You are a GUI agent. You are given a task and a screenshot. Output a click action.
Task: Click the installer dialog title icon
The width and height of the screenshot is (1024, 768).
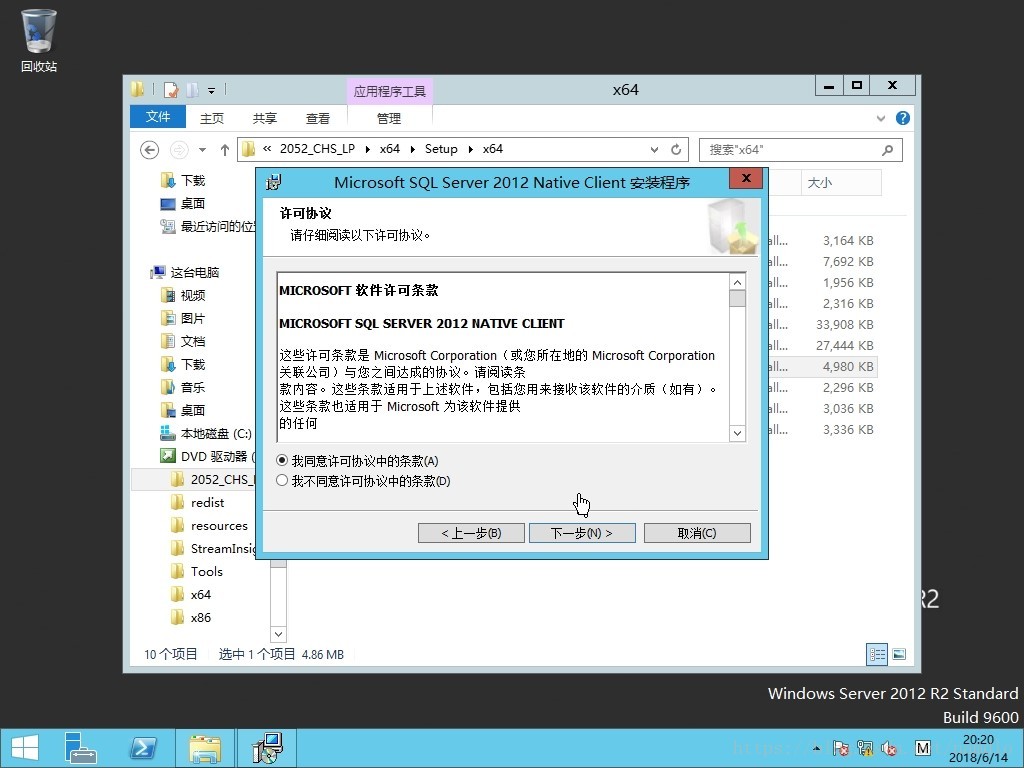coord(274,182)
